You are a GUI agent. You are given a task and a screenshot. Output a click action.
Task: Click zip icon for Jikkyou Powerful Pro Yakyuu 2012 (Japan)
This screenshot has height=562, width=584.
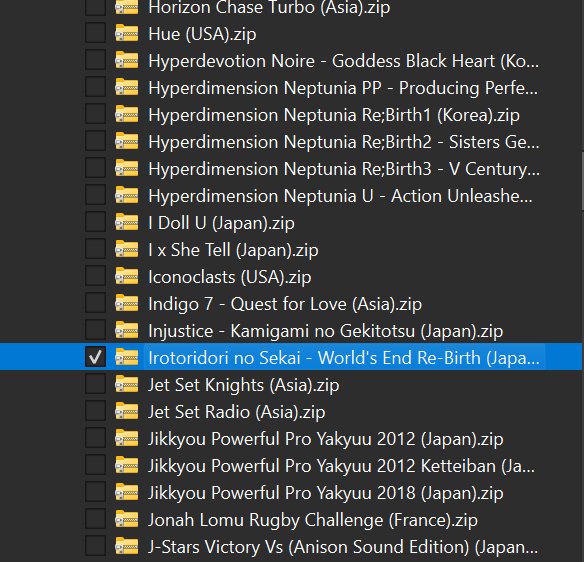pos(127,438)
